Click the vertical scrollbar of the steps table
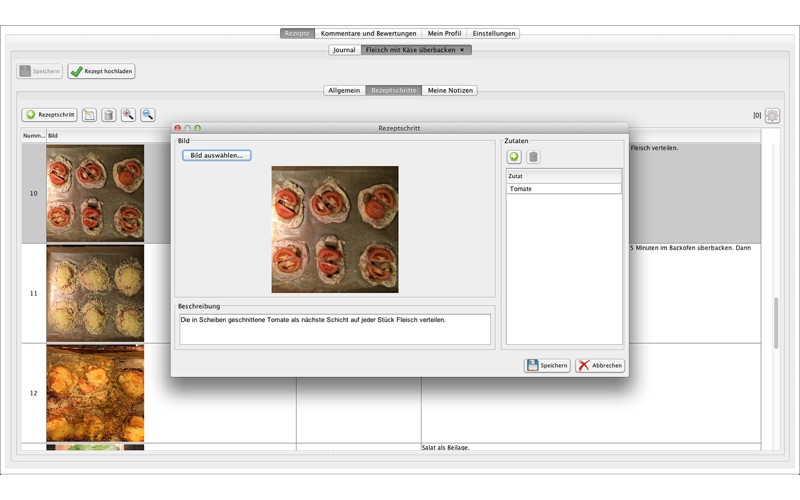The height and width of the screenshot is (500, 800). click(776, 322)
